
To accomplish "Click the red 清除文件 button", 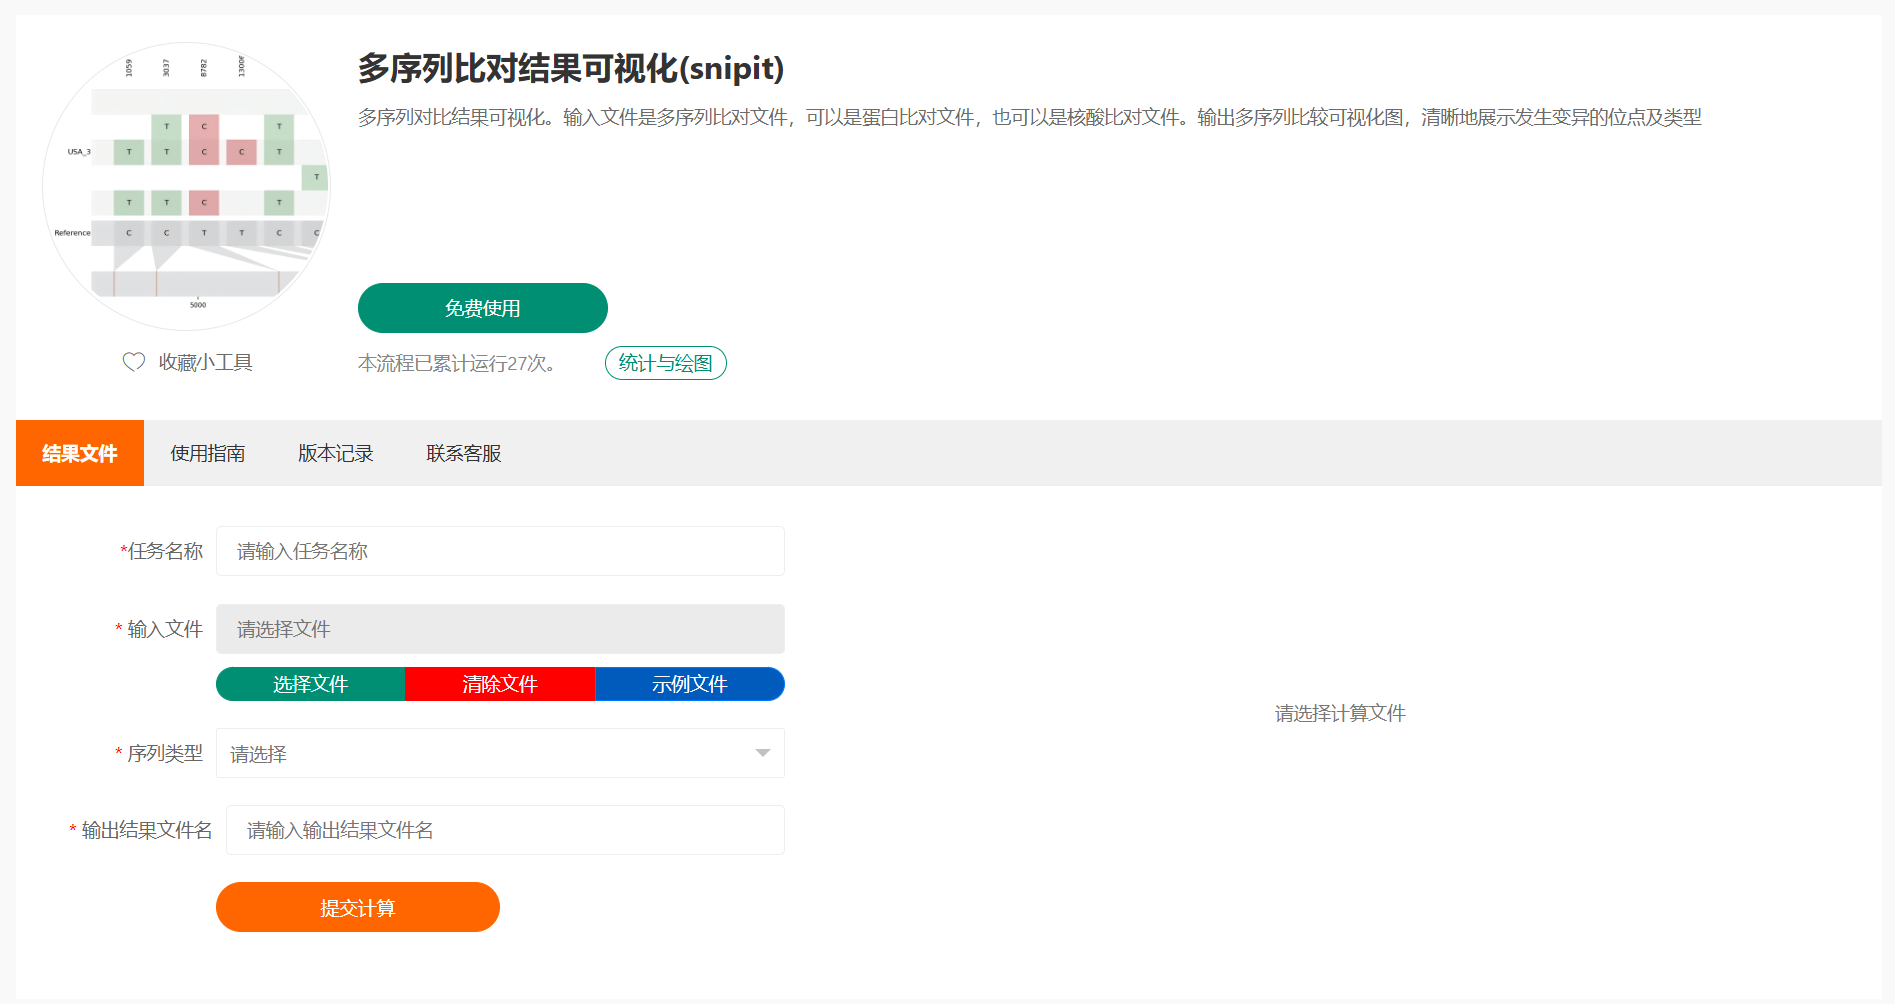I will tap(500, 684).
